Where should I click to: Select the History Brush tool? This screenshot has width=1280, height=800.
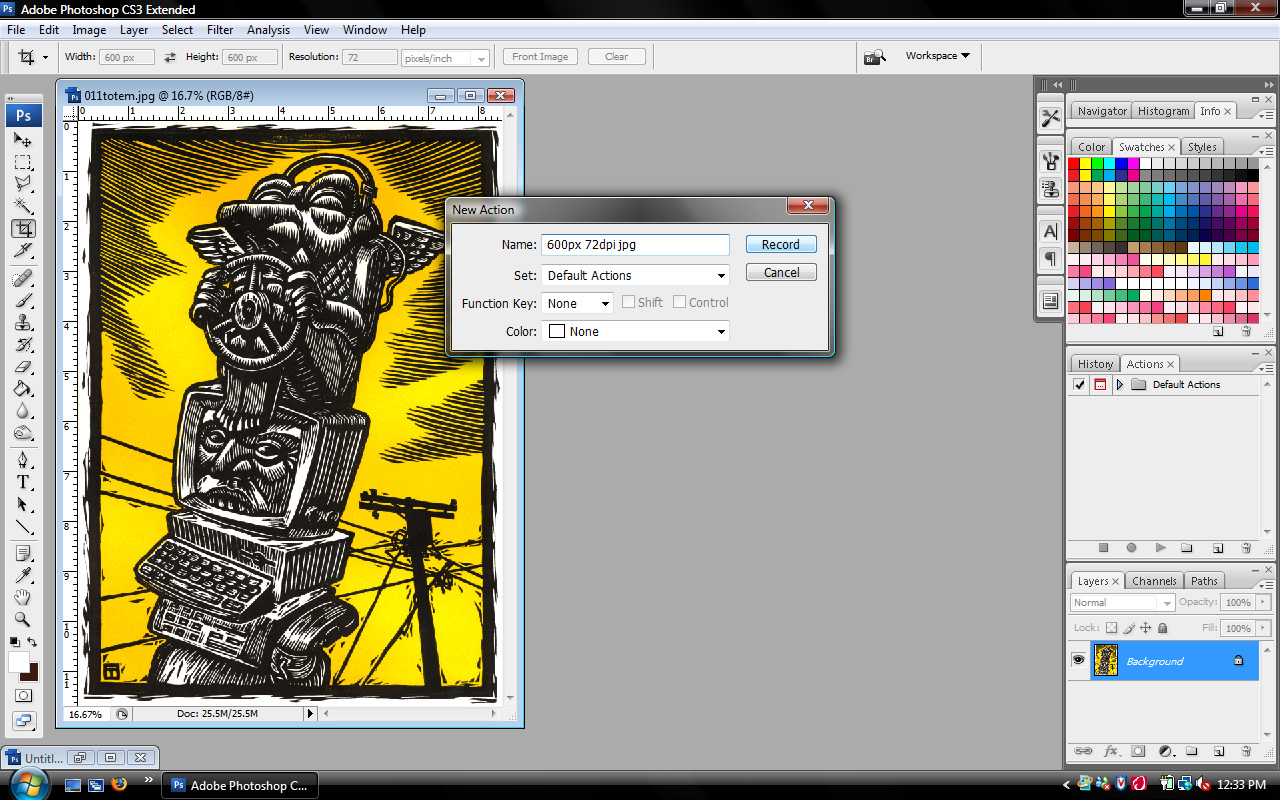(23, 344)
